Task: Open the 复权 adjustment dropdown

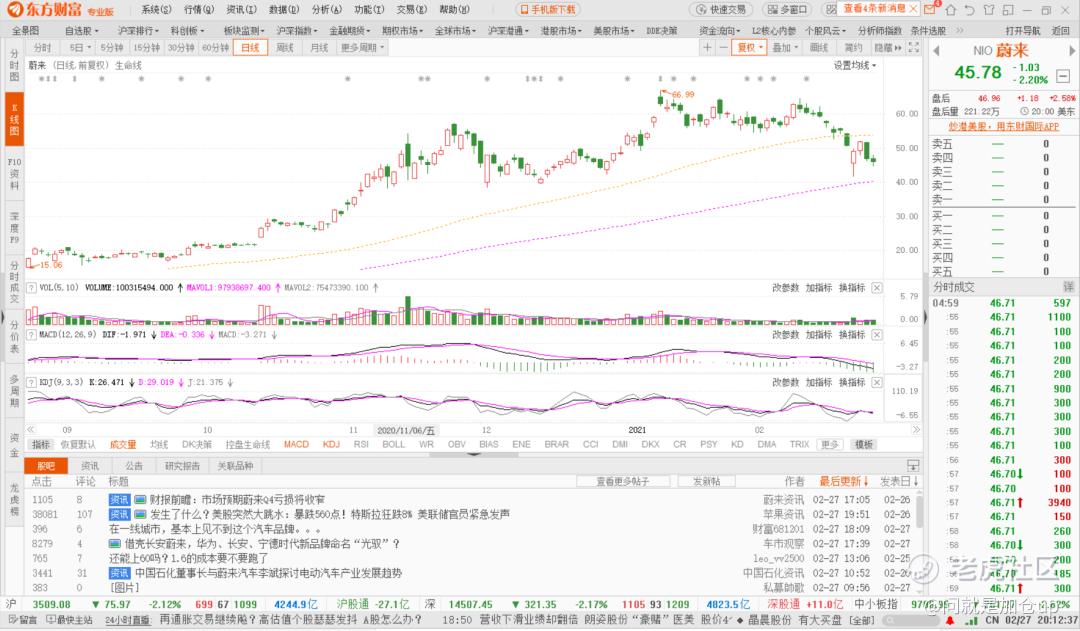Action: pyautogui.click(x=750, y=48)
